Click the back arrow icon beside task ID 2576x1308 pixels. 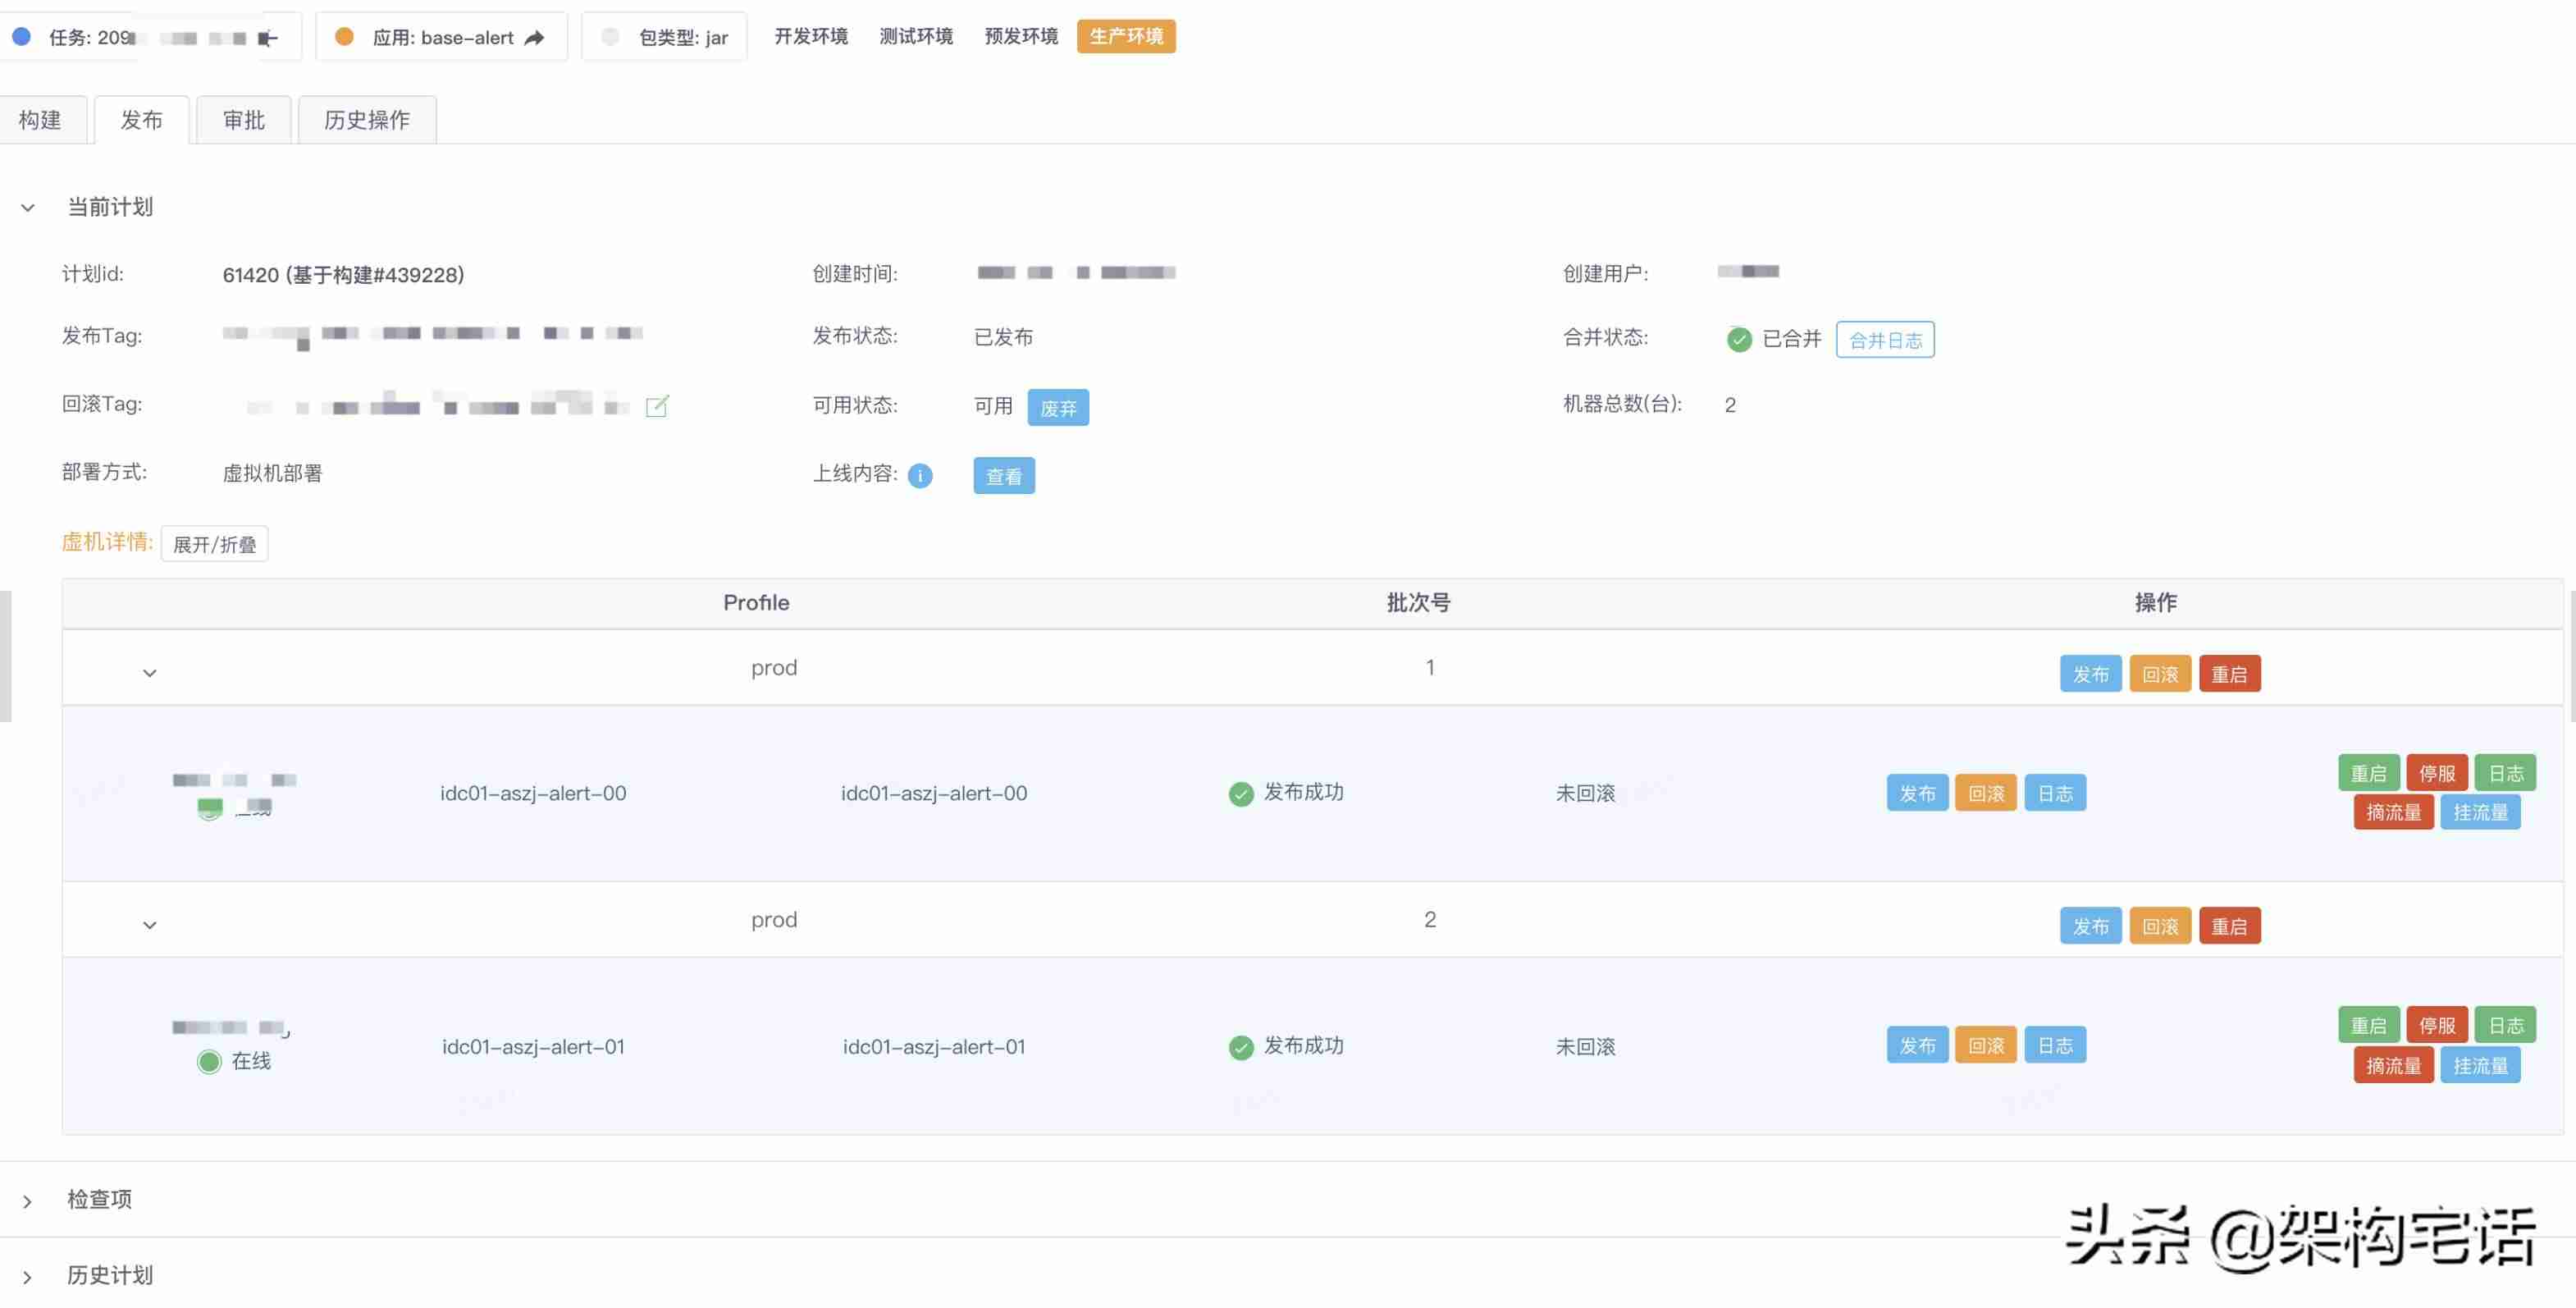pyautogui.click(x=267, y=38)
